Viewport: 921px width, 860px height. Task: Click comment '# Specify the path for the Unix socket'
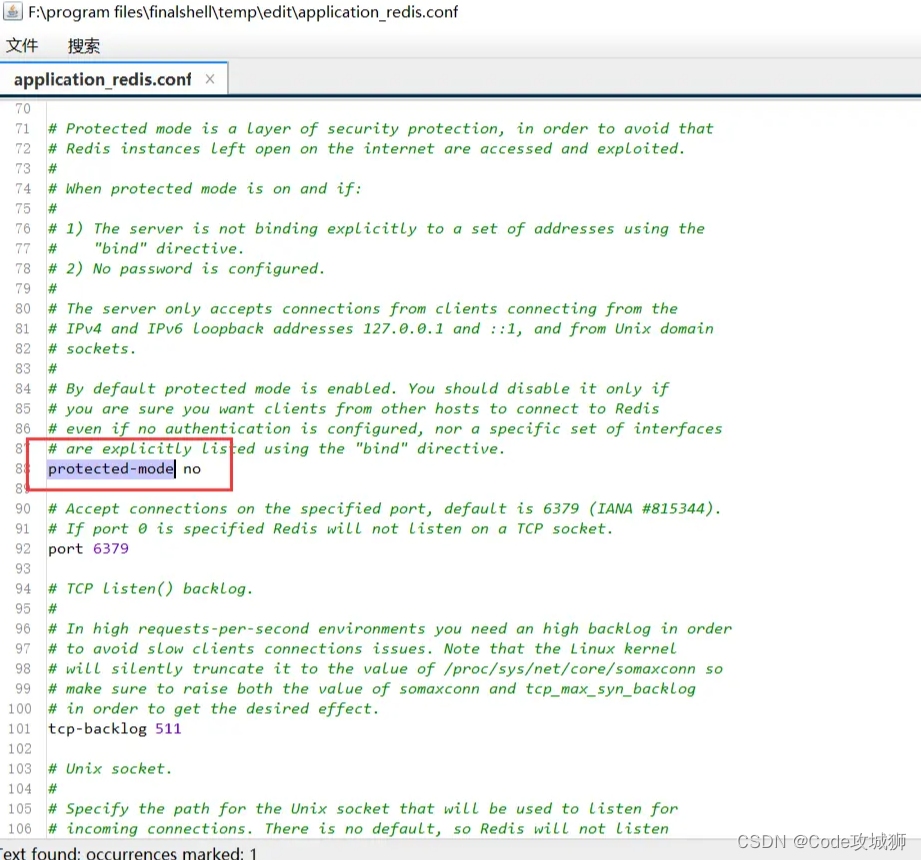363,809
